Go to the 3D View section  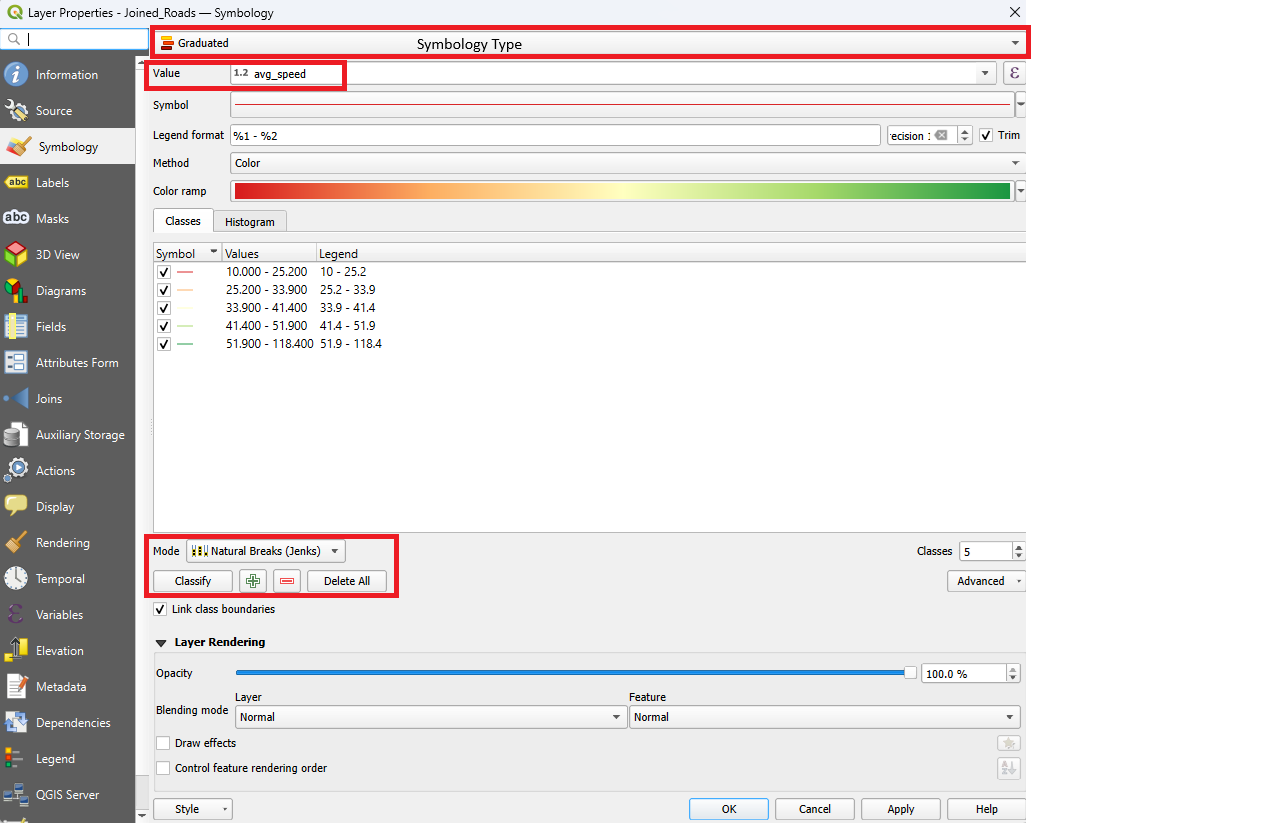coord(57,255)
